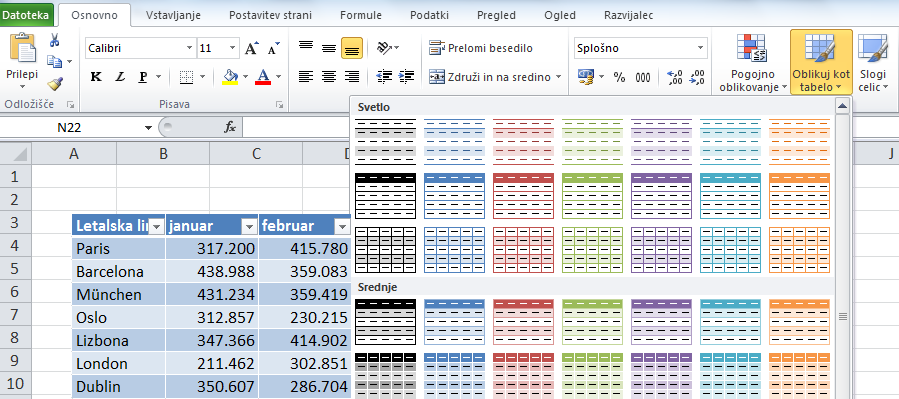Switch to the Formule ribbon tab
The image size is (899, 399).
(361, 15)
